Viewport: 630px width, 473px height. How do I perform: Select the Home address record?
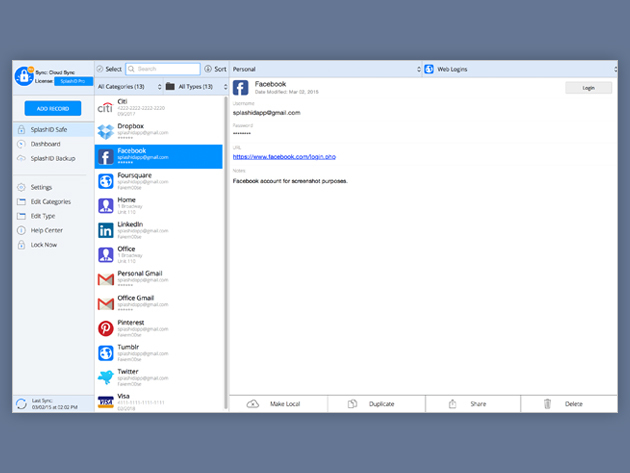159,206
